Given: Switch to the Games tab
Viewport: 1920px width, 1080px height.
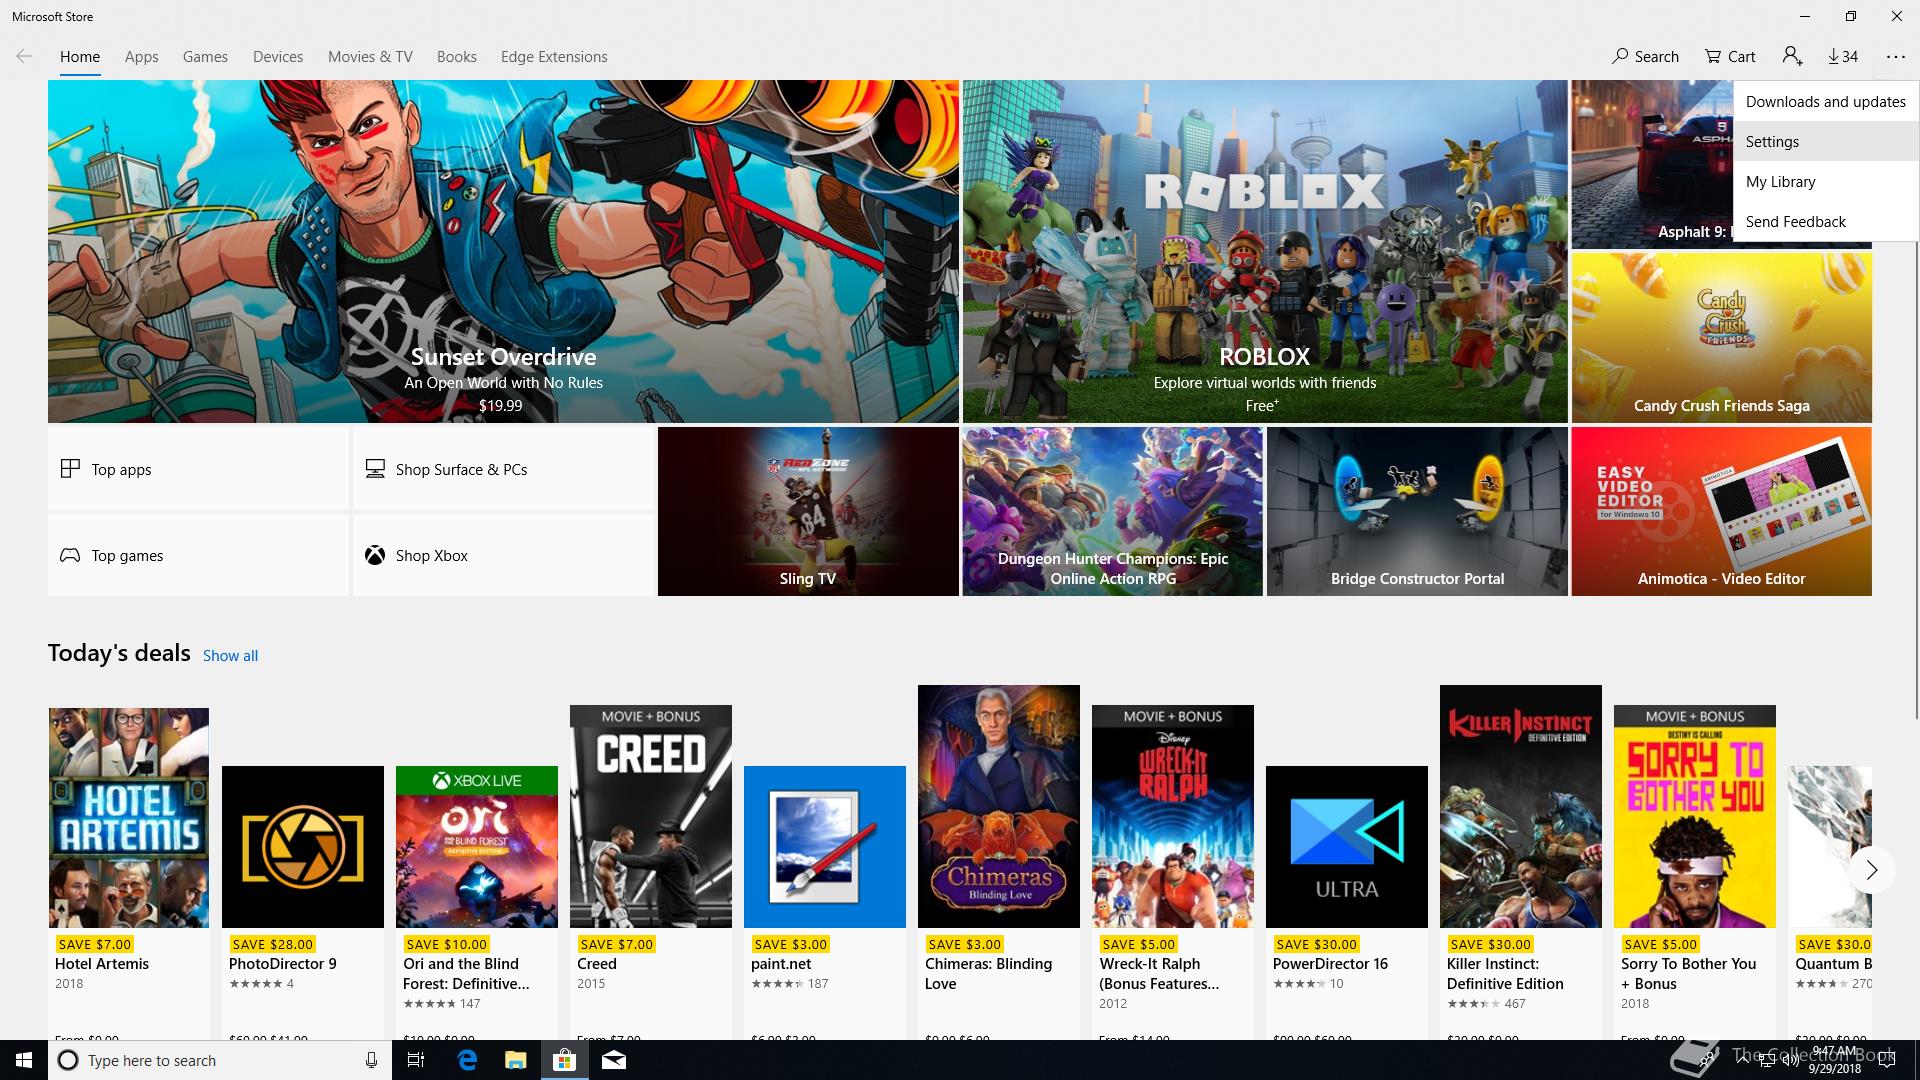Looking at the screenshot, I should tap(205, 57).
